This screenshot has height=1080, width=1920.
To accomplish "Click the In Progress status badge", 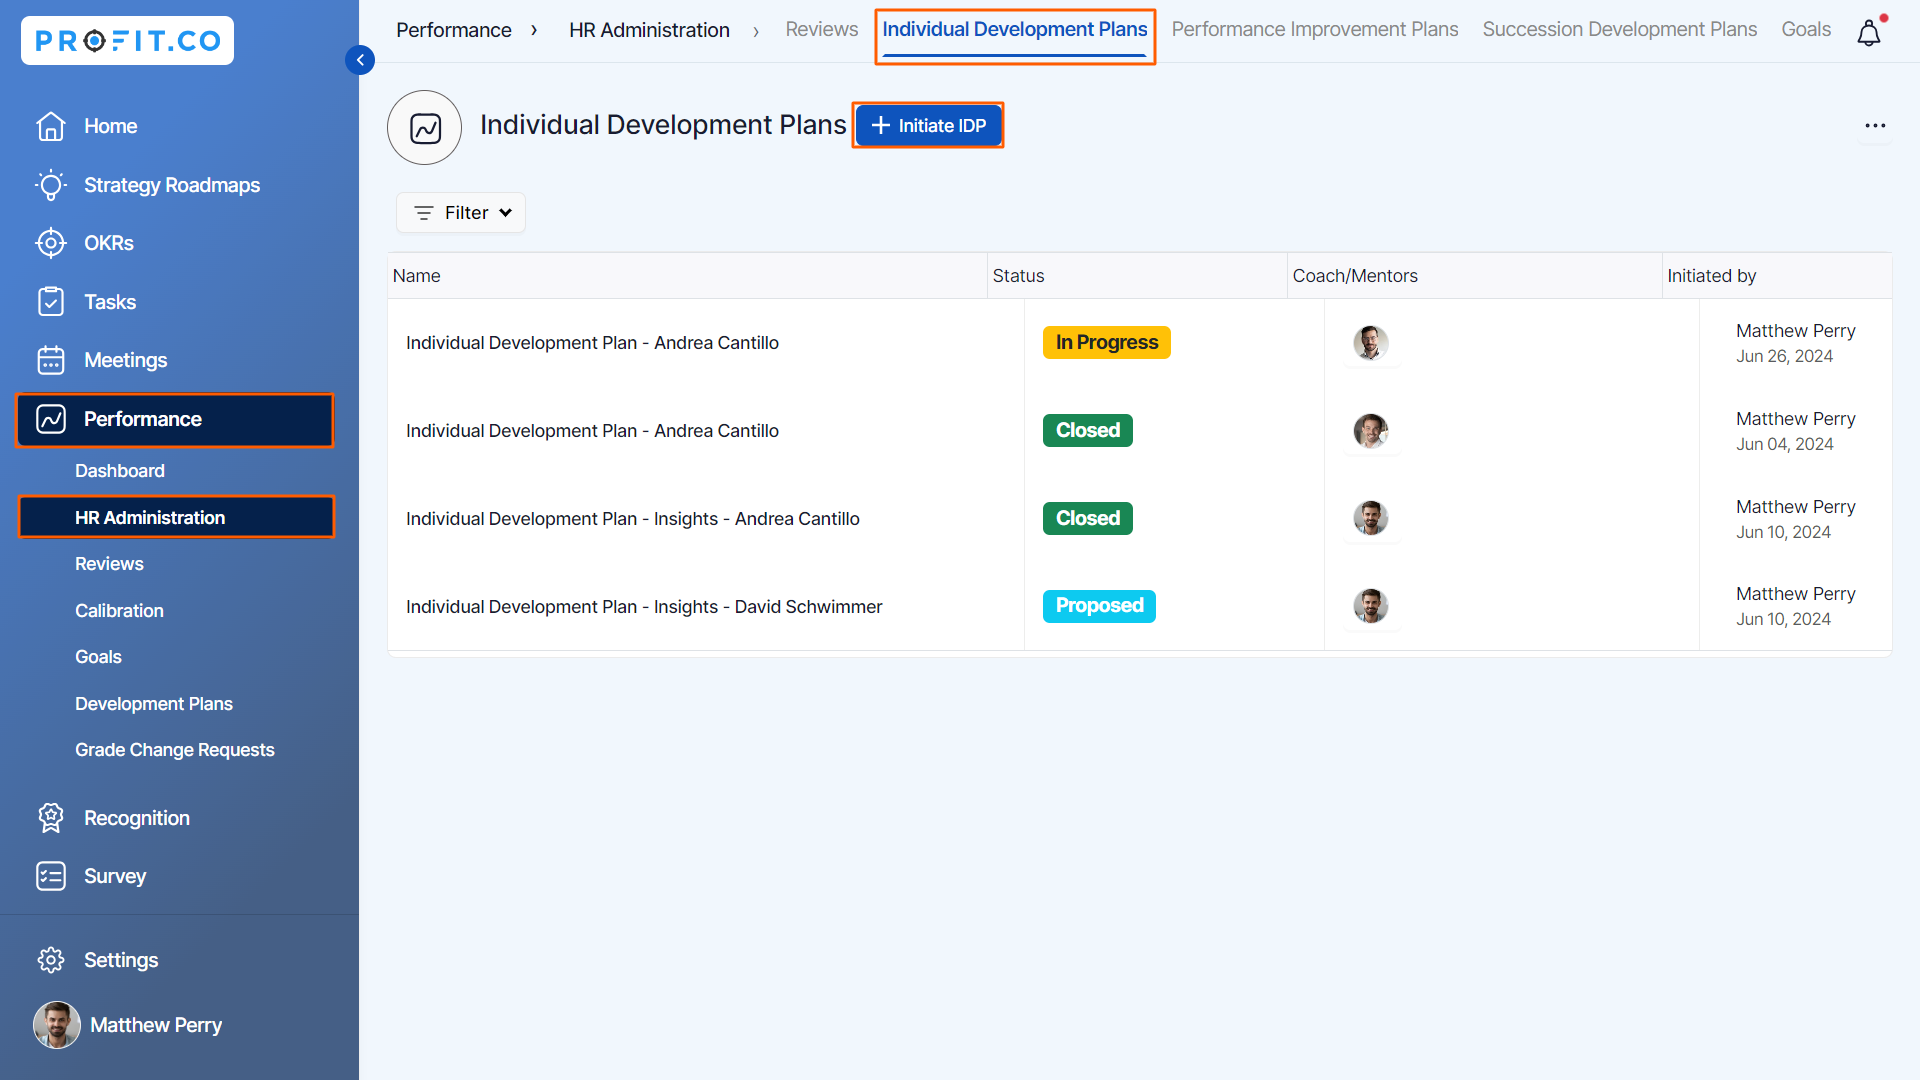I will point(1106,342).
